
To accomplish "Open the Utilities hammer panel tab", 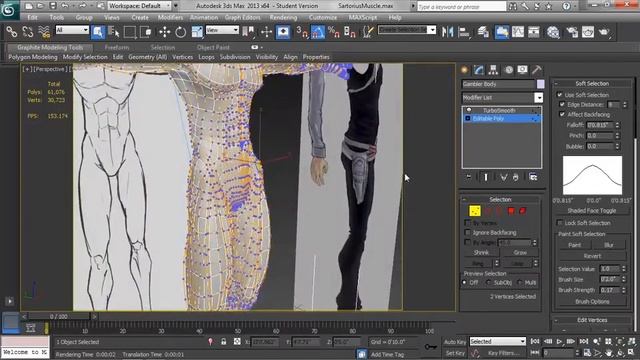I will 537,70.
